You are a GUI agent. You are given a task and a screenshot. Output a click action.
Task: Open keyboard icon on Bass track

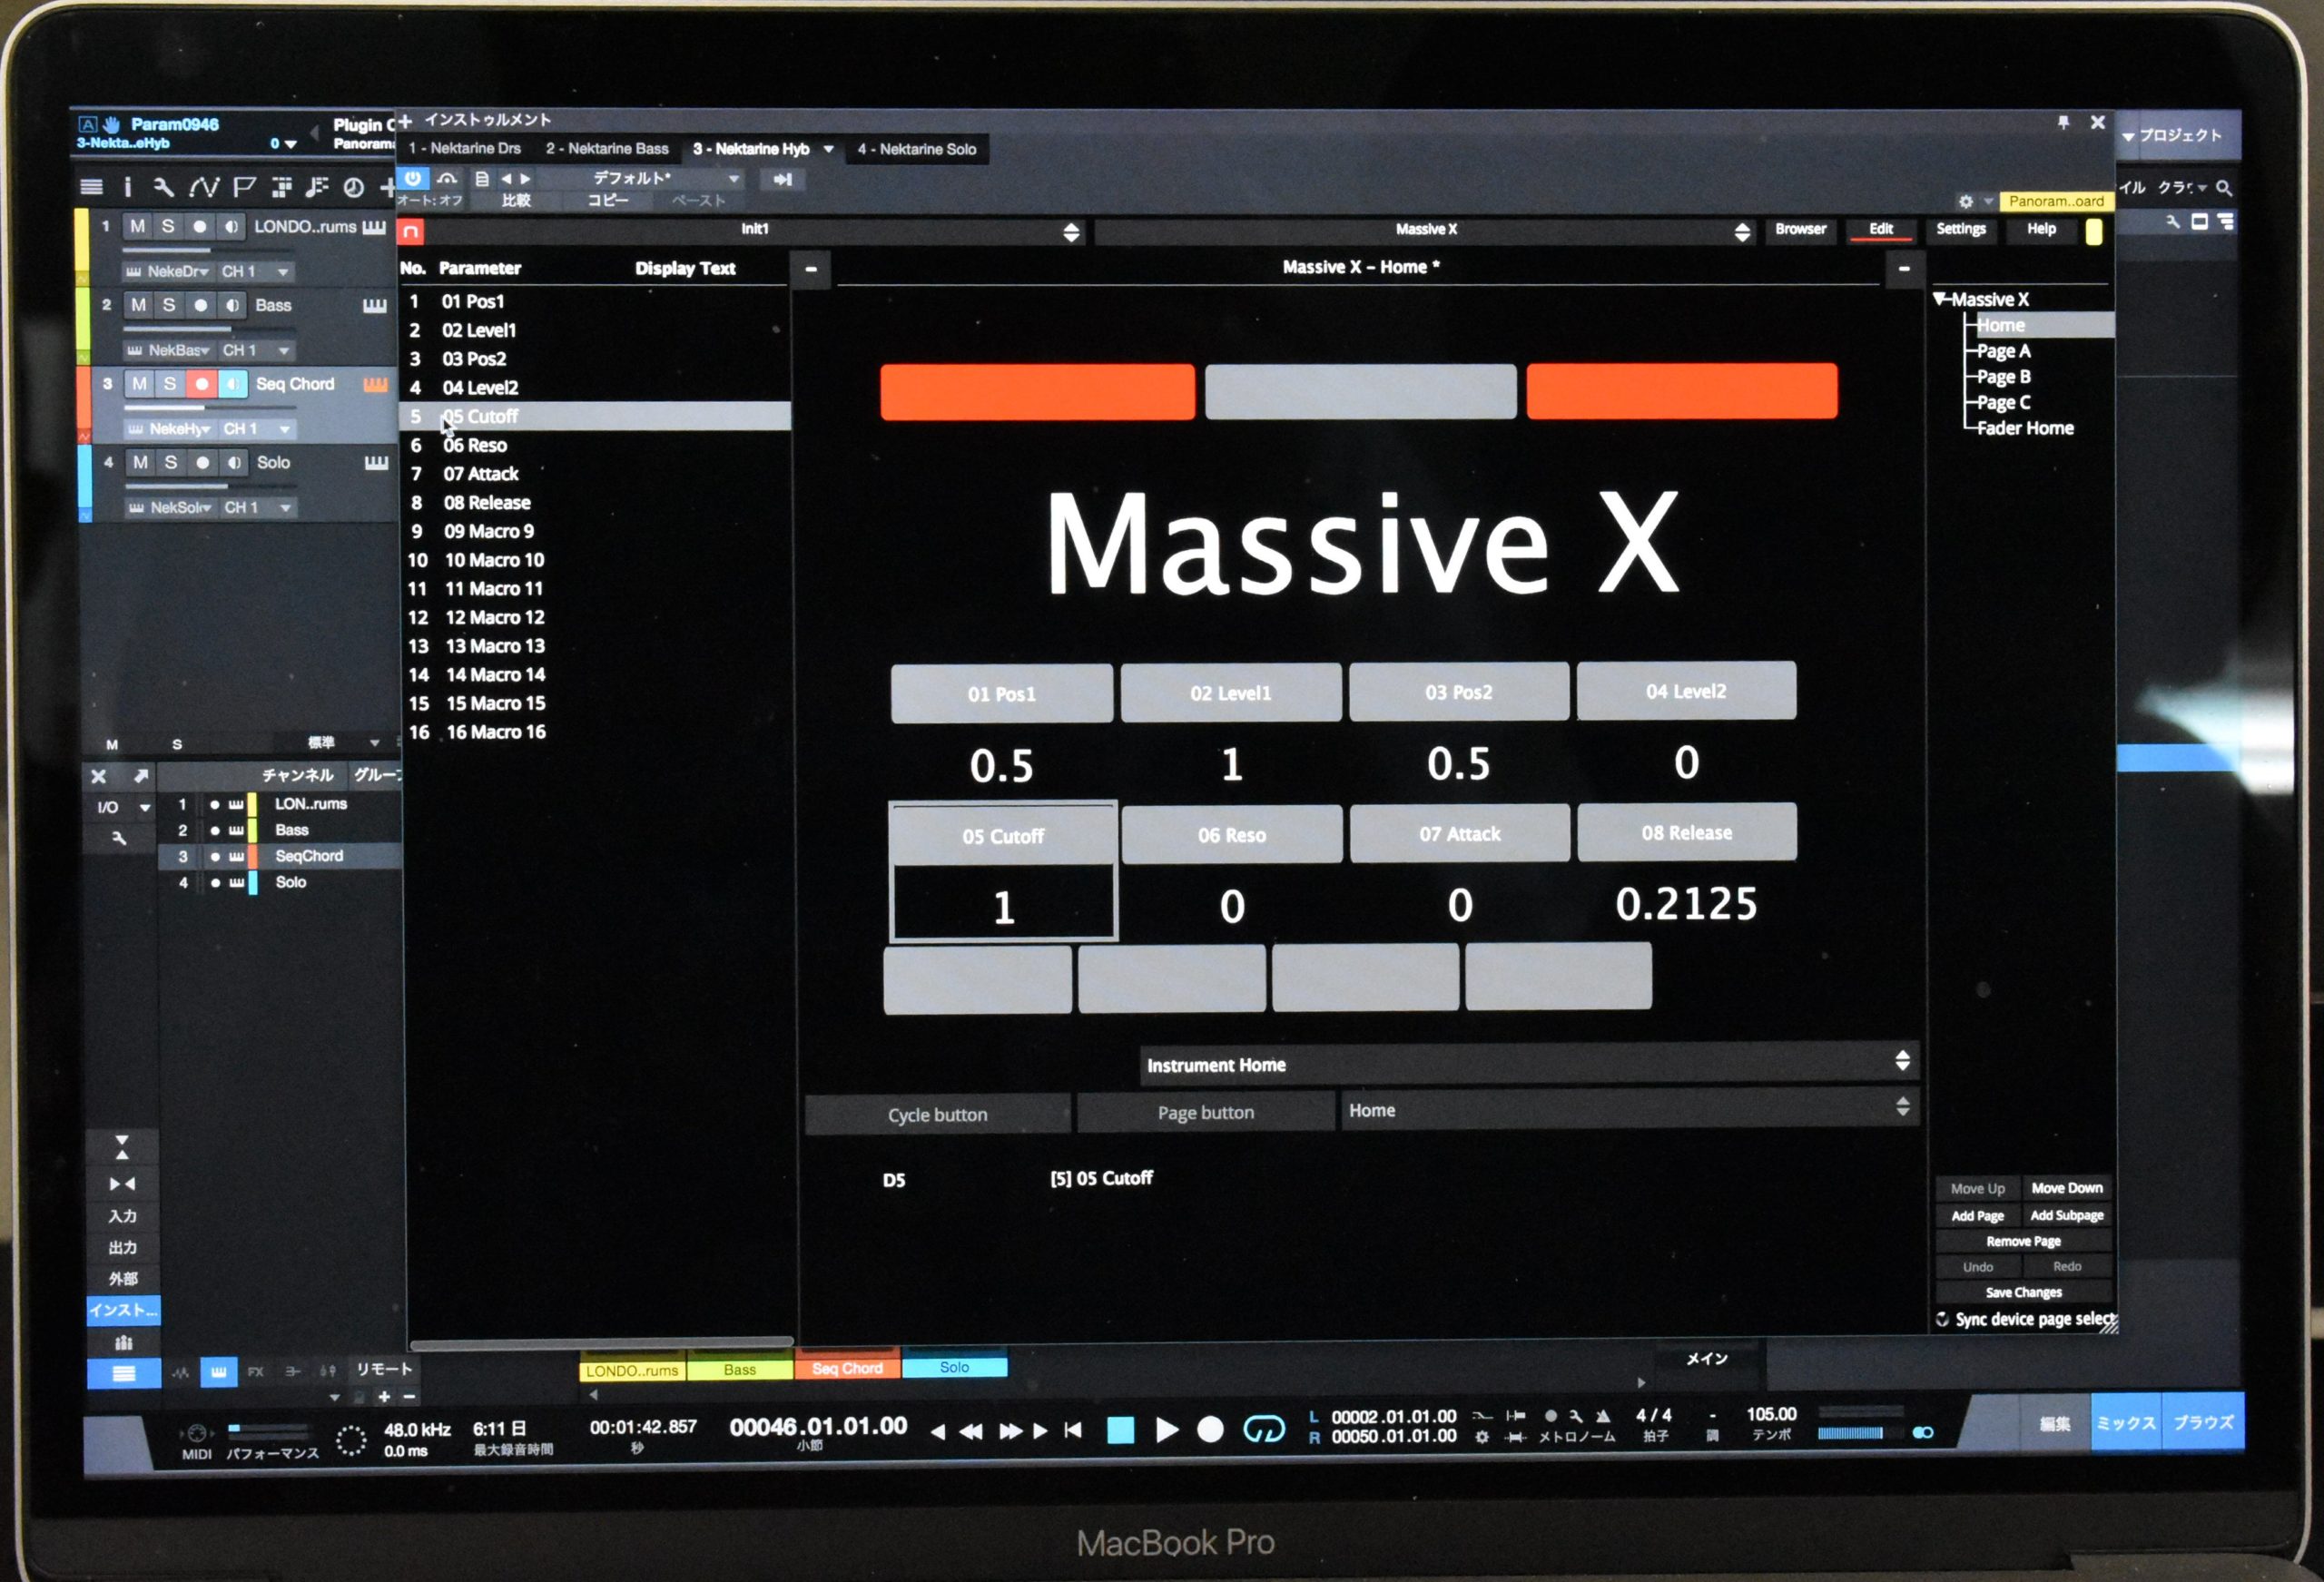tap(375, 306)
